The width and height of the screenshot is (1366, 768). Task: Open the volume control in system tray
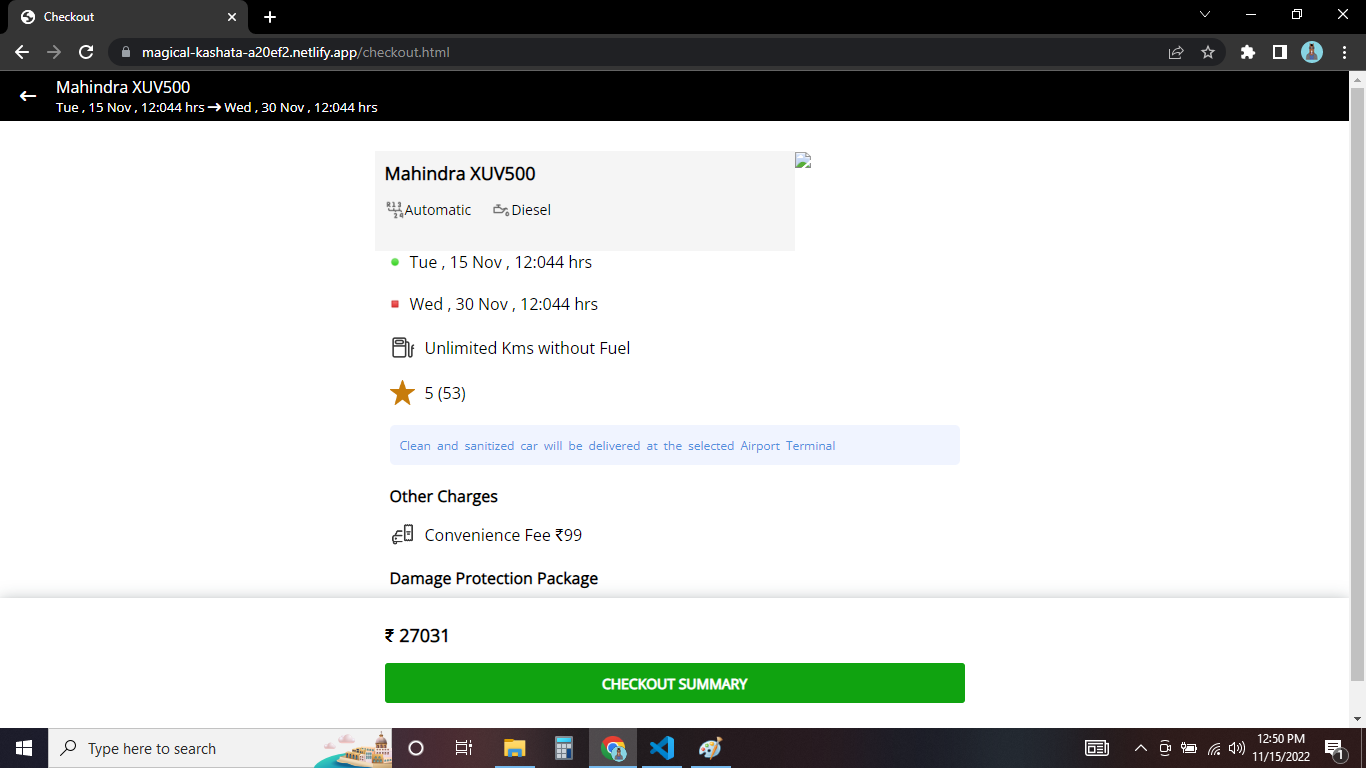(x=1237, y=748)
